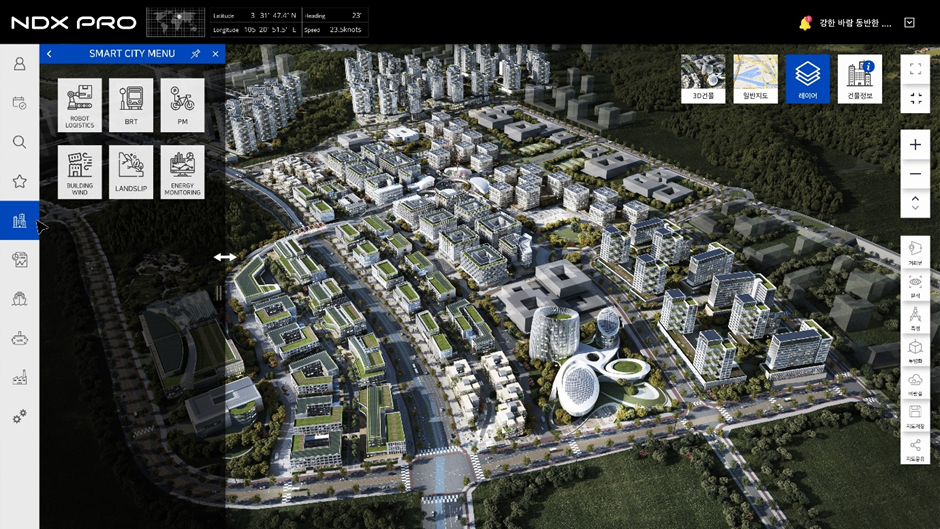This screenshot has height=529, width=940.
Task: Expand the notification dropdown arrow
Action: click(x=909, y=23)
